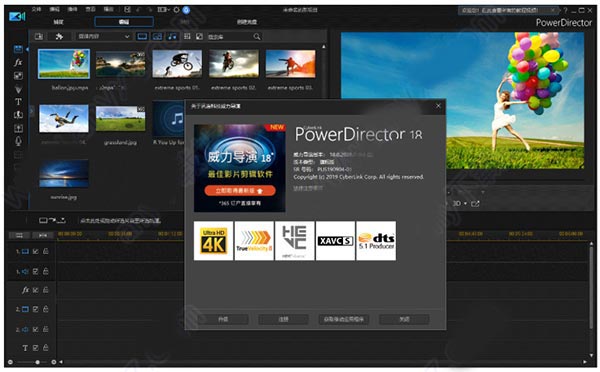Redo action via the redo arrow icon
600x372 pixels.
point(150,10)
